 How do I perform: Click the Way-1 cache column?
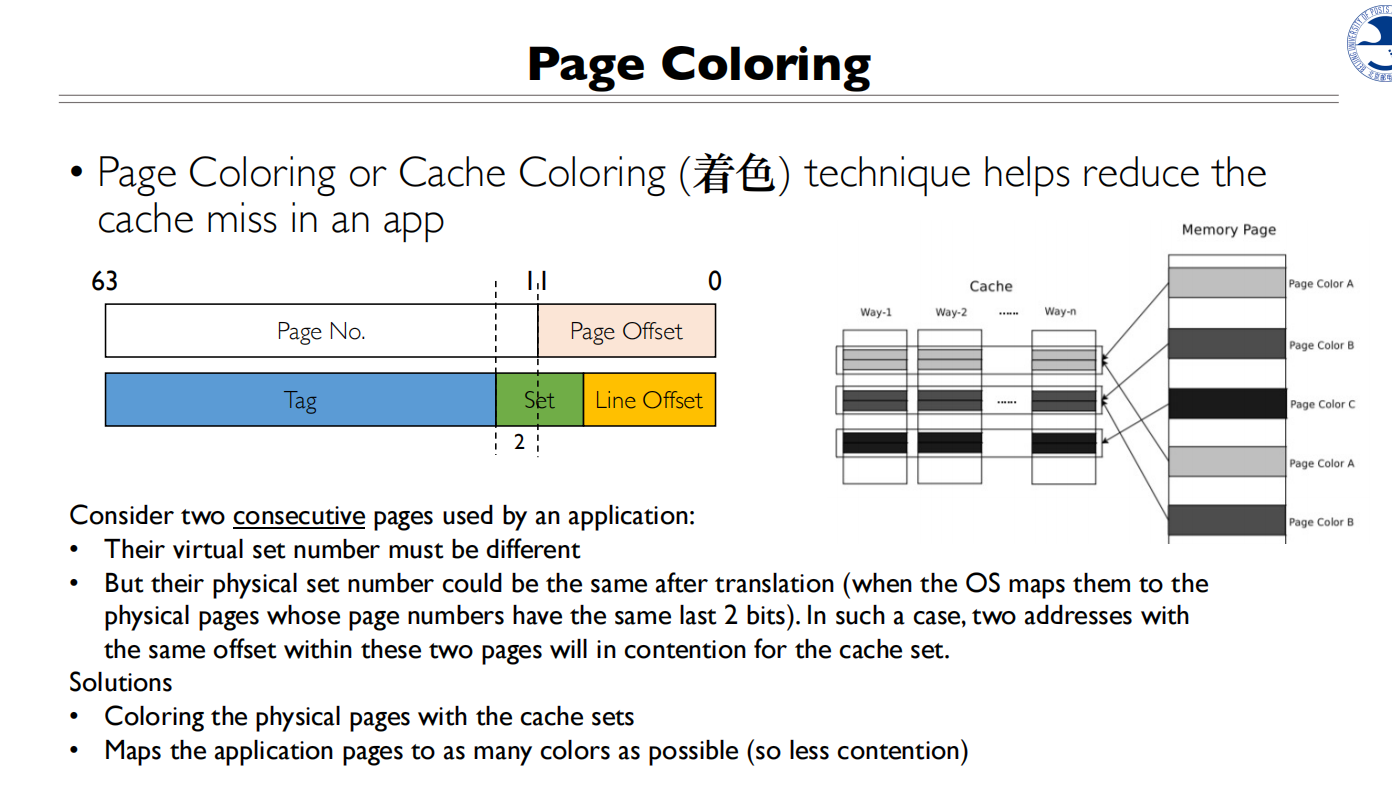(x=875, y=405)
